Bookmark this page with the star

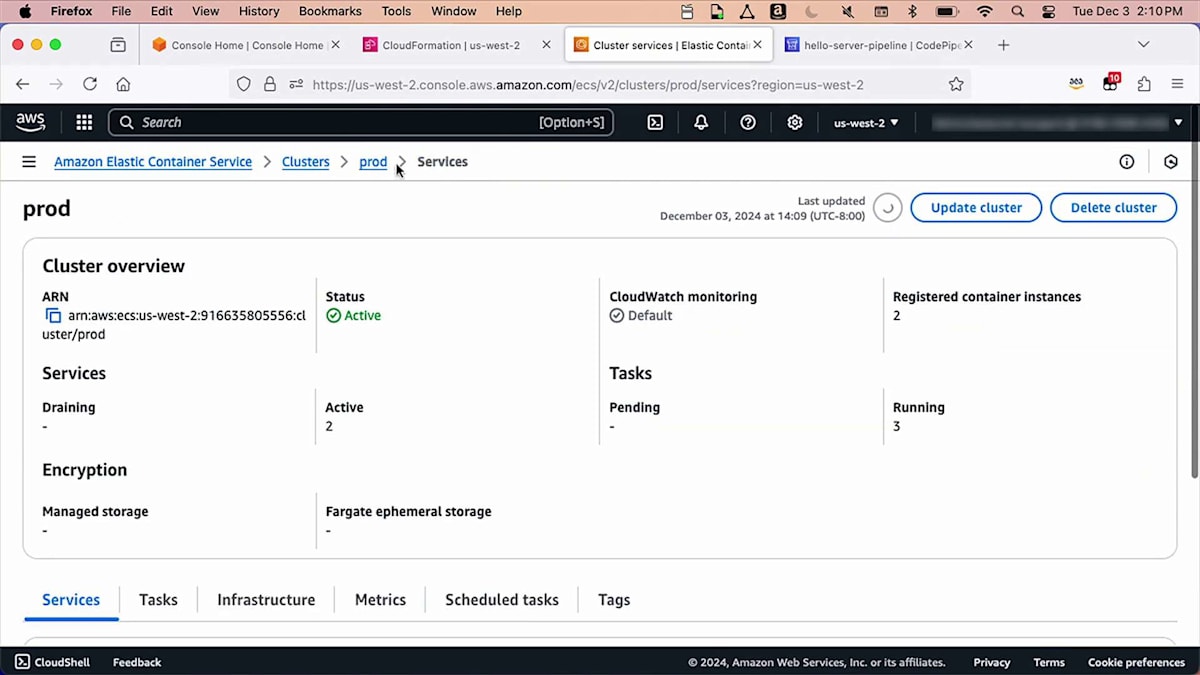[x=956, y=84]
